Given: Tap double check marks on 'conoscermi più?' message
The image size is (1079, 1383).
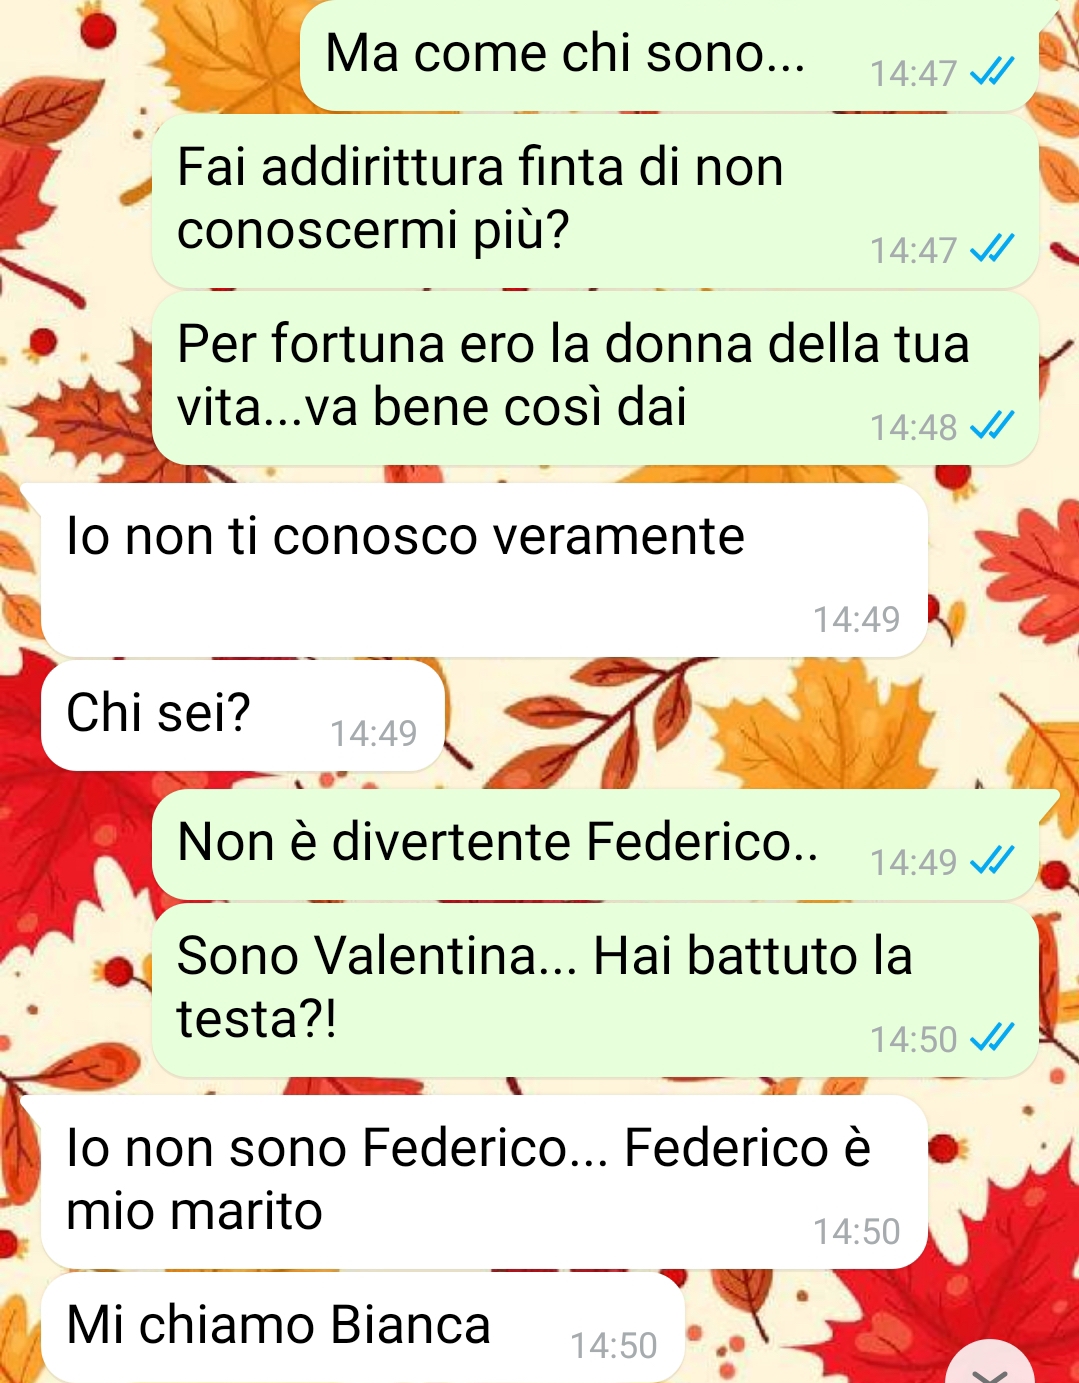Looking at the screenshot, I should tap(992, 248).
